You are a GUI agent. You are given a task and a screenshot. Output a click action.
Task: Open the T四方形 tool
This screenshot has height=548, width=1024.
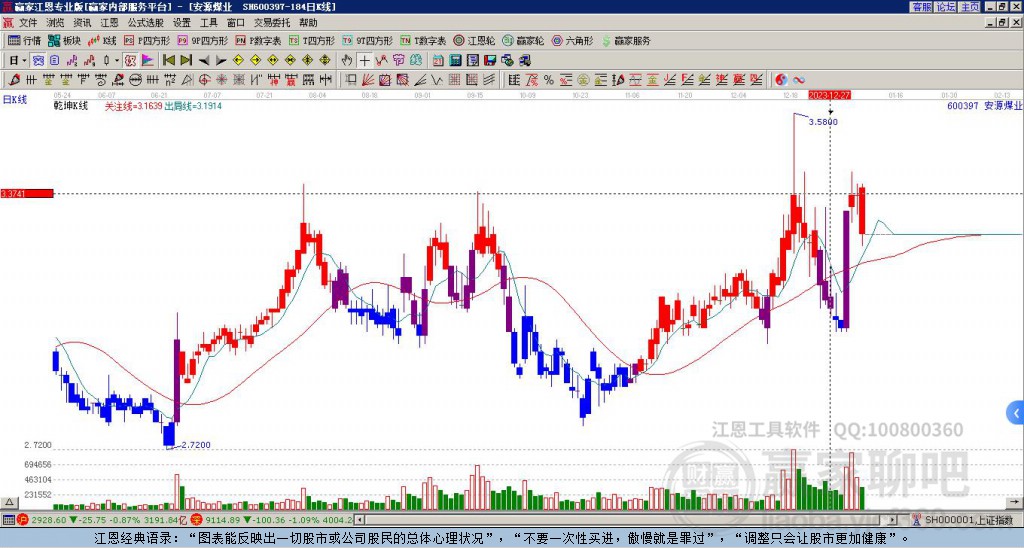[312, 40]
